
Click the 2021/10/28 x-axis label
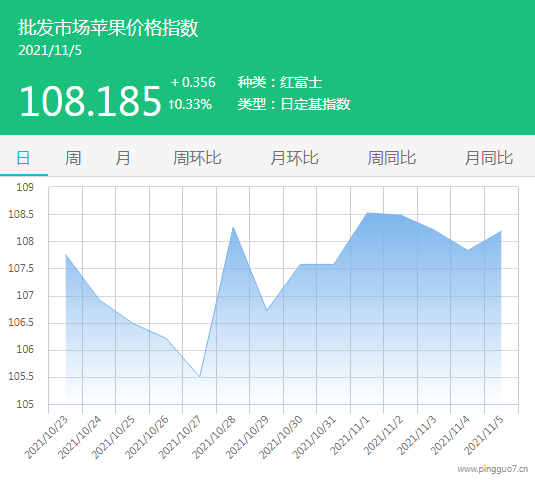pos(214,437)
